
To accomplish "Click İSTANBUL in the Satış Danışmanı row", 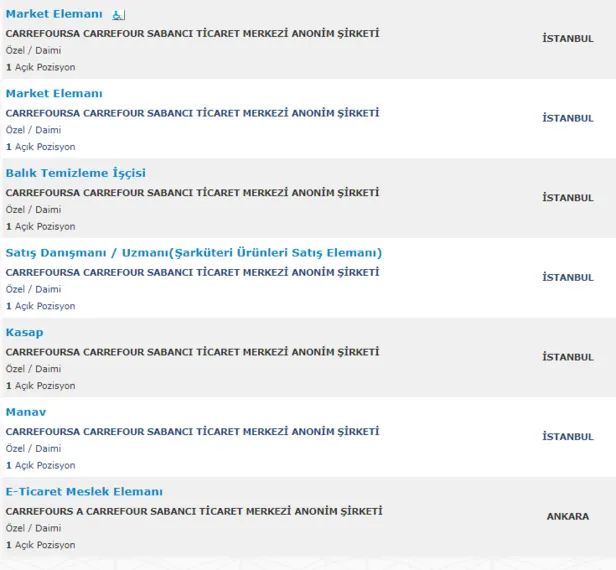I will [567, 277].
